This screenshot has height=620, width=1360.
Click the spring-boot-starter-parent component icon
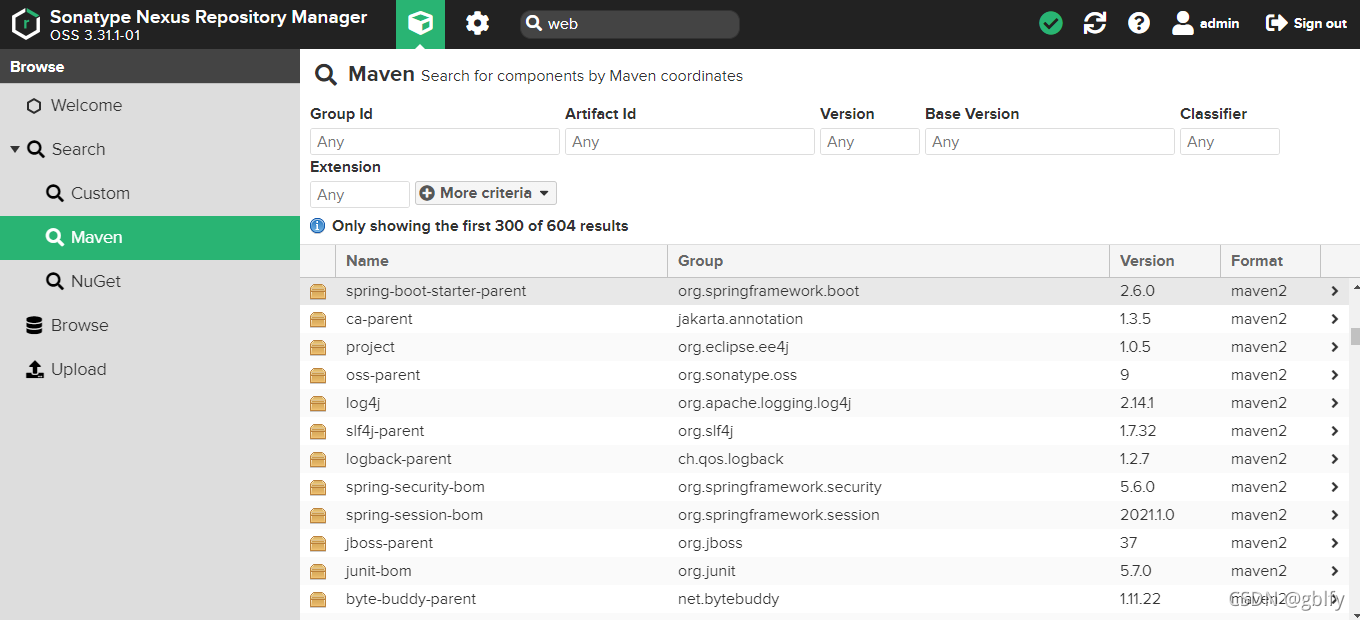pyautogui.click(x=318, y=292)
